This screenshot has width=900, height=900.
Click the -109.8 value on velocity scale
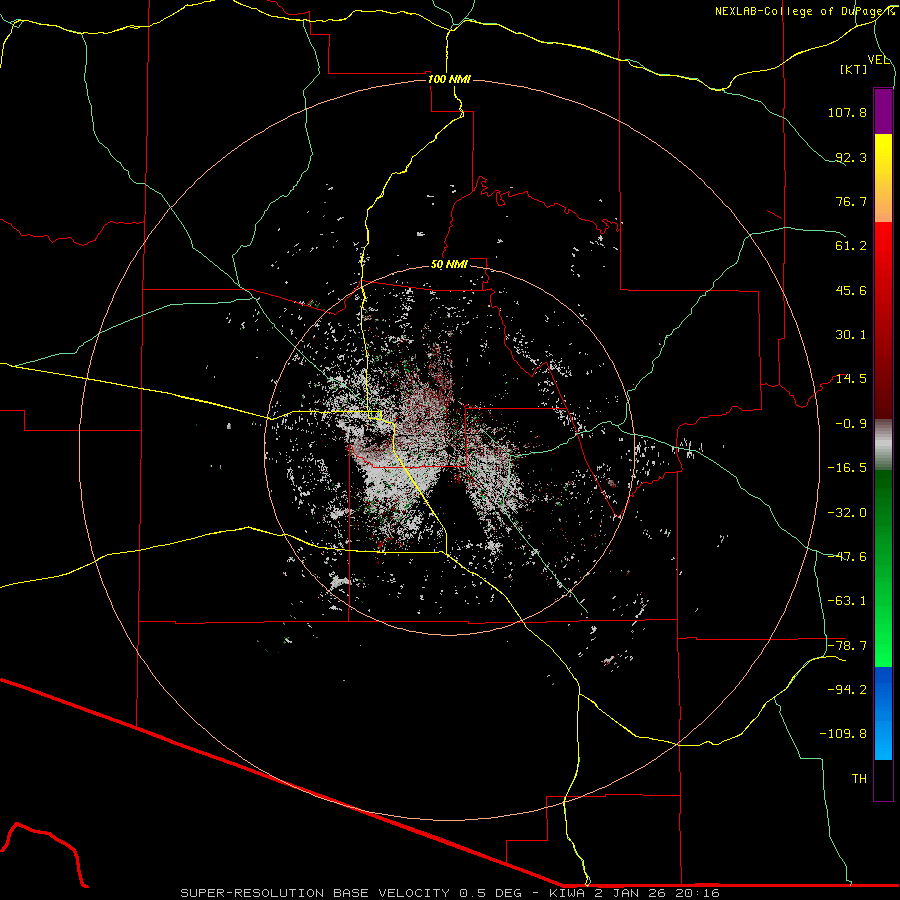844,734
